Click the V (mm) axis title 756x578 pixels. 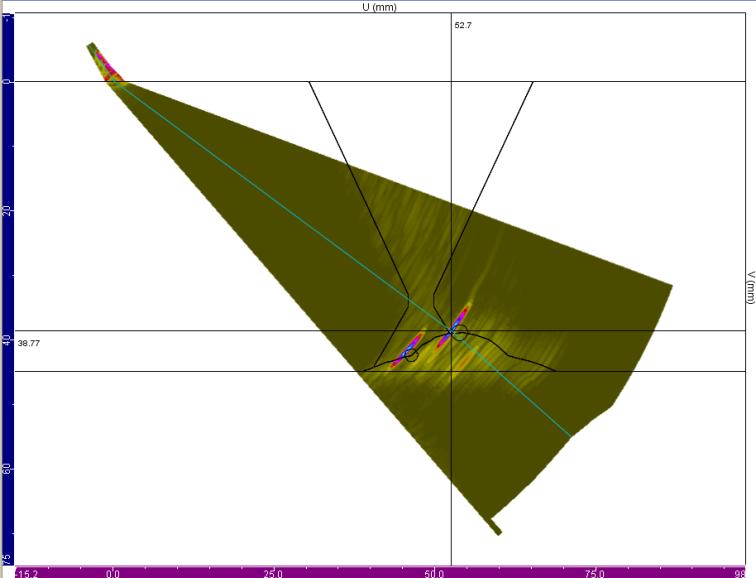(750, 288)
